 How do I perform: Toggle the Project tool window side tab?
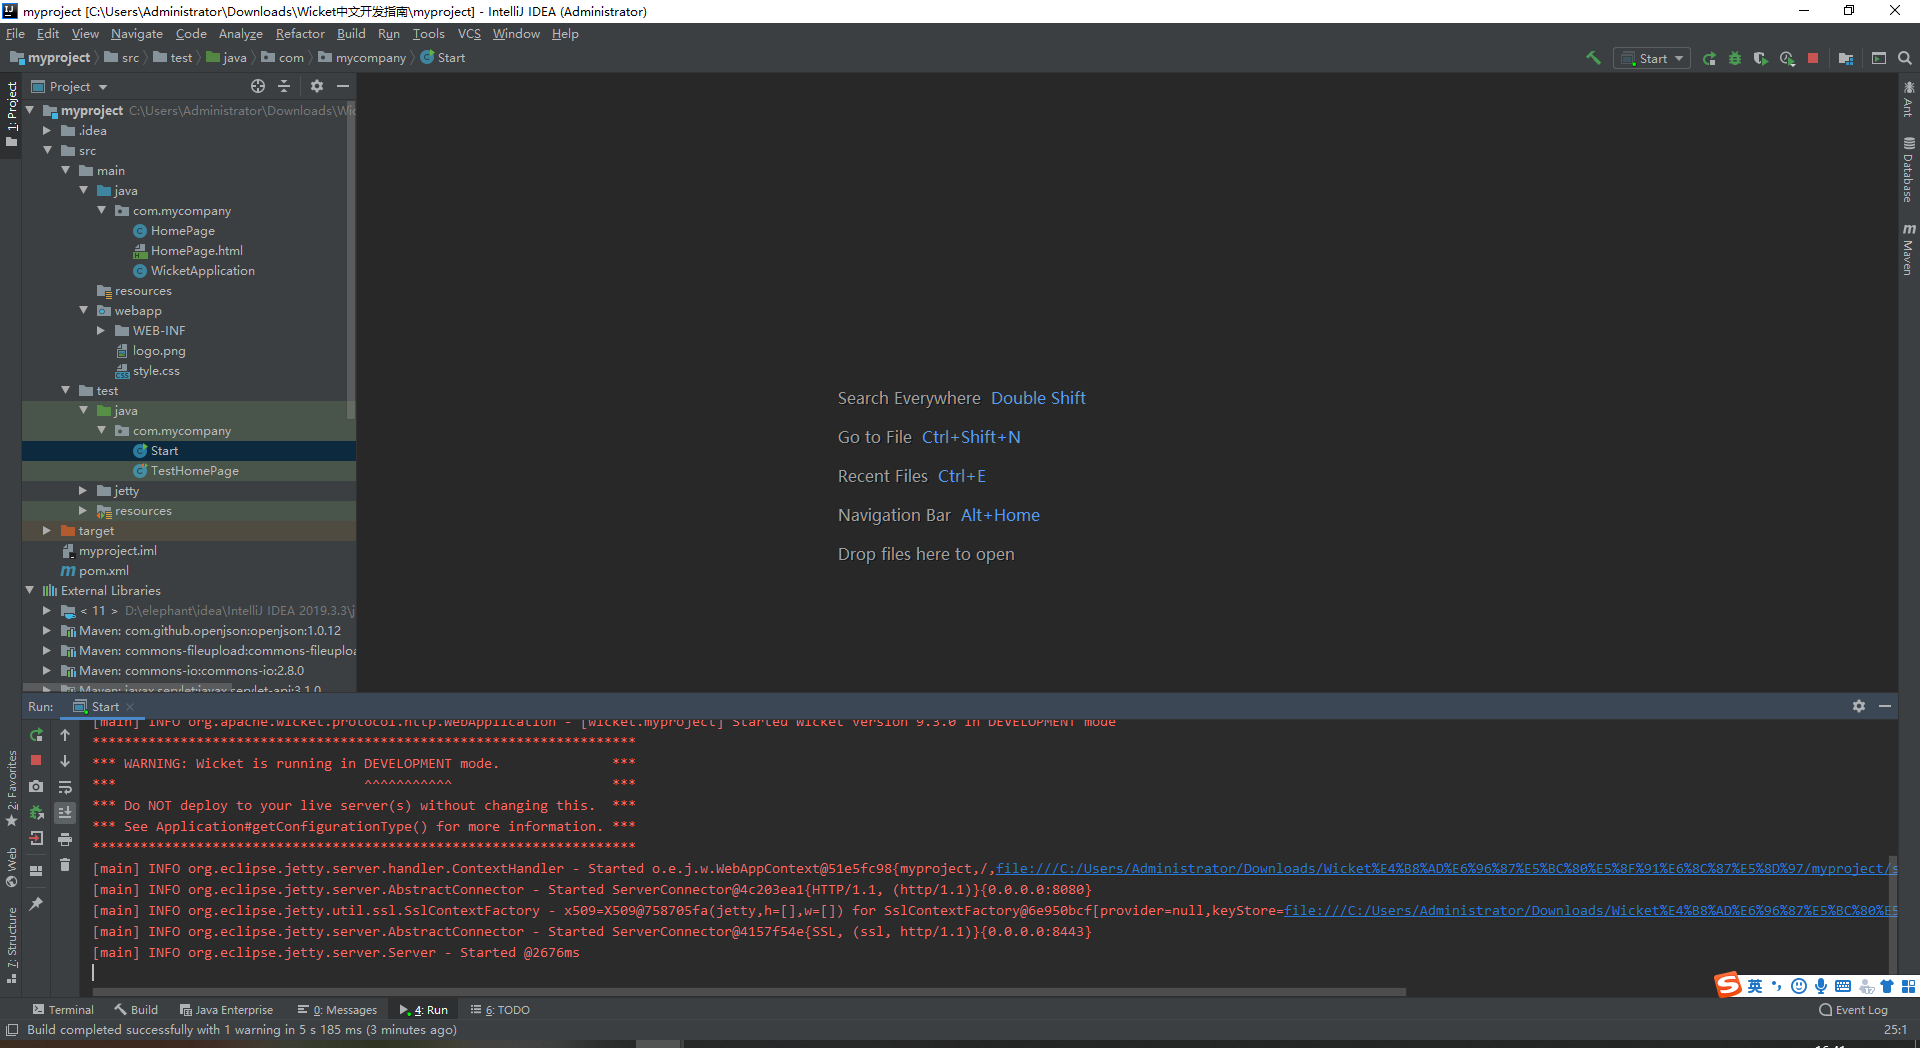tap(12, 114)
